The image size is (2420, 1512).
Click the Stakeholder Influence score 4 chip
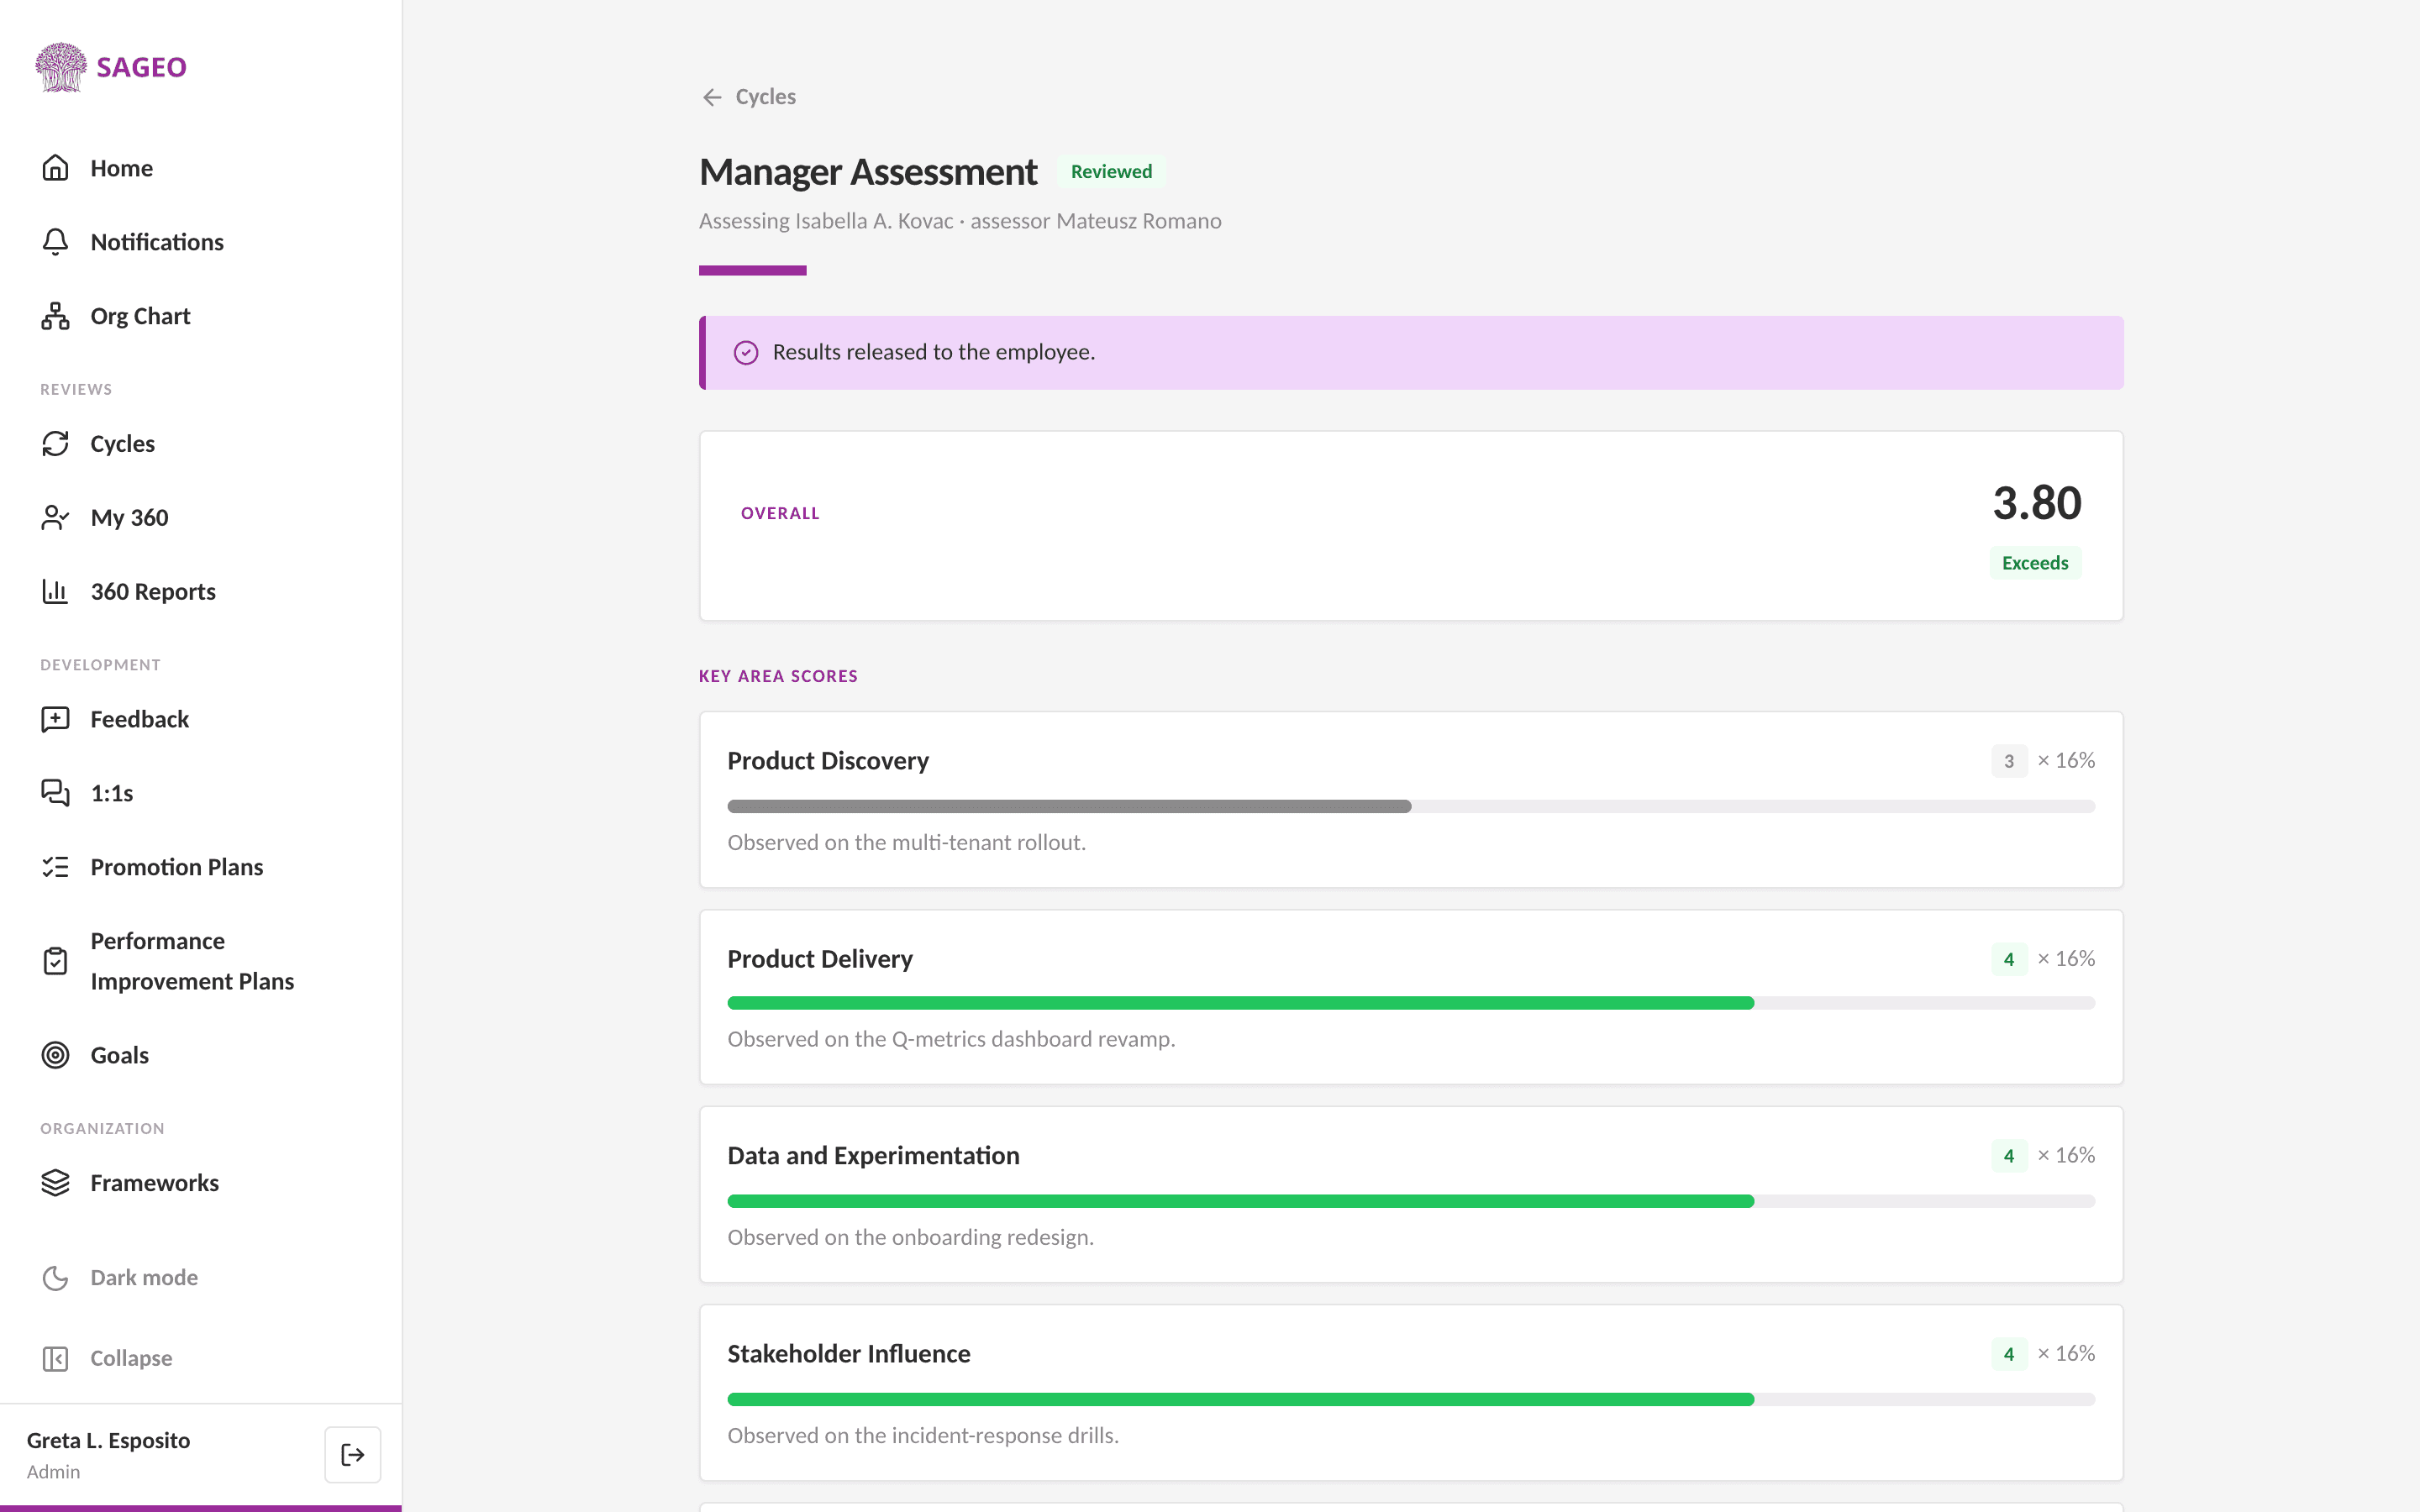pos(2008,1354)
